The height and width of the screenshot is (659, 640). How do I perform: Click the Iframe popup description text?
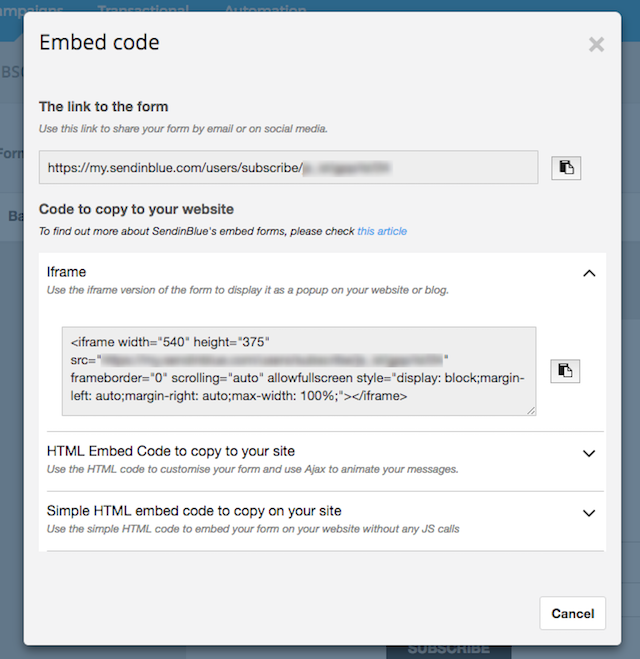pos(248,290)
